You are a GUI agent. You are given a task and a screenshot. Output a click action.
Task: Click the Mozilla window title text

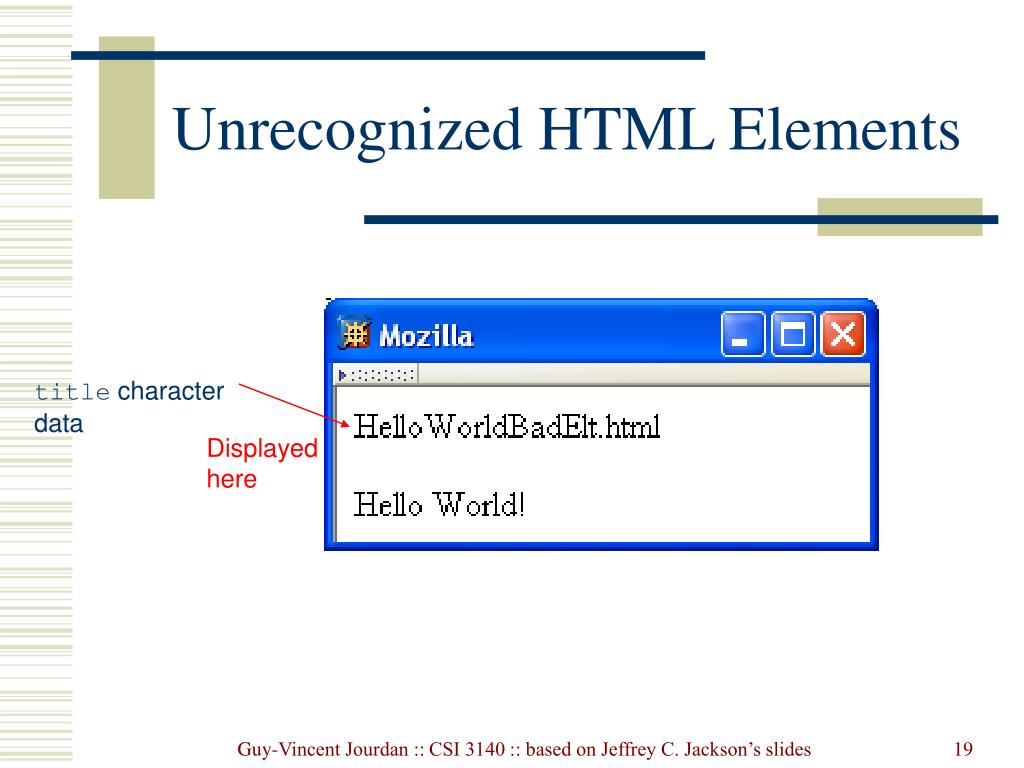click(426, 336)
